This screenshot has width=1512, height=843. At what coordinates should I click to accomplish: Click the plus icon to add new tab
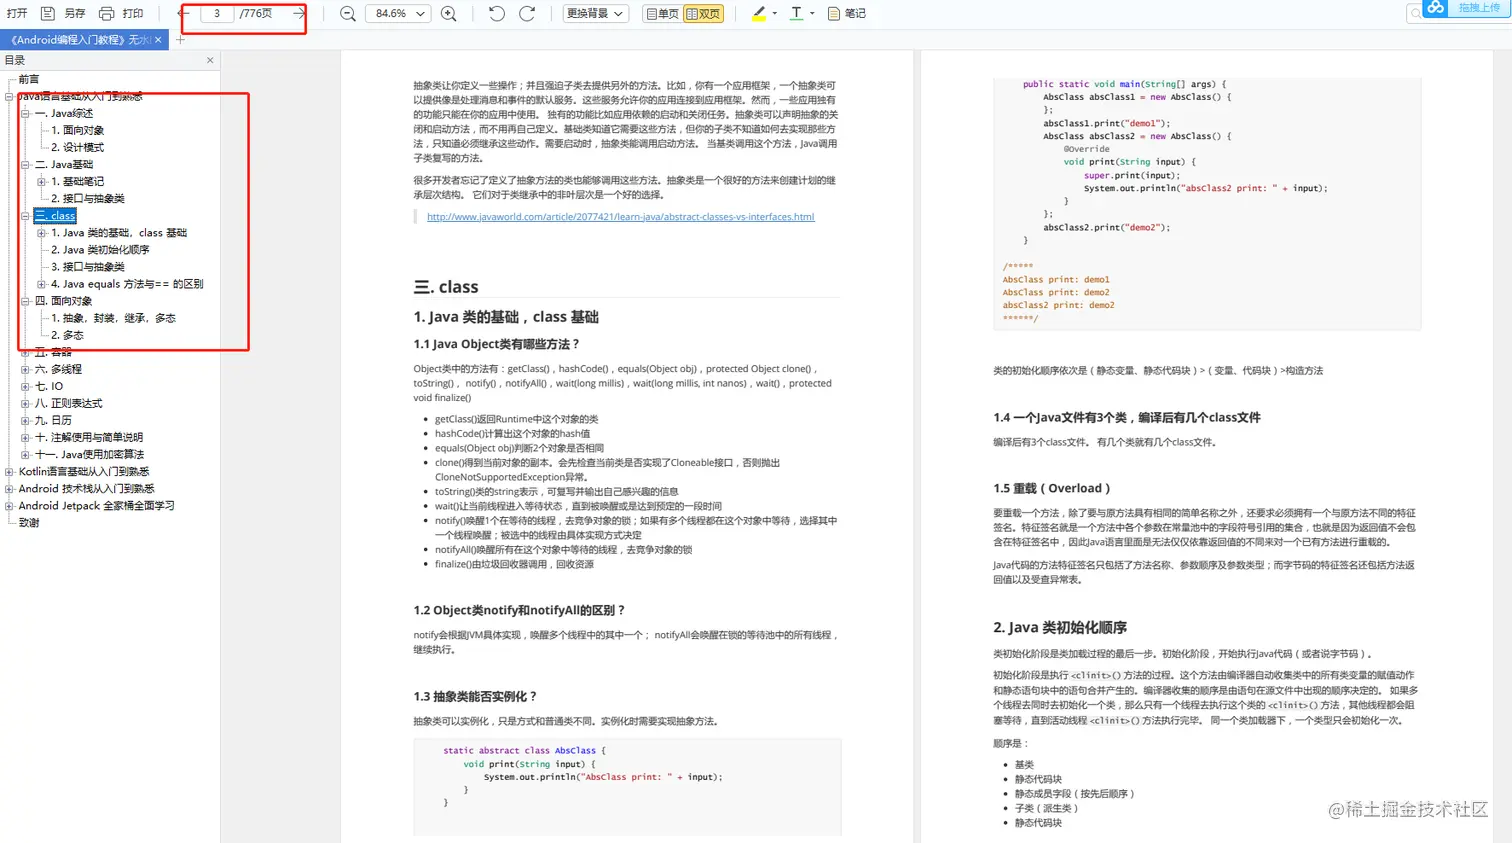point(180,40)
